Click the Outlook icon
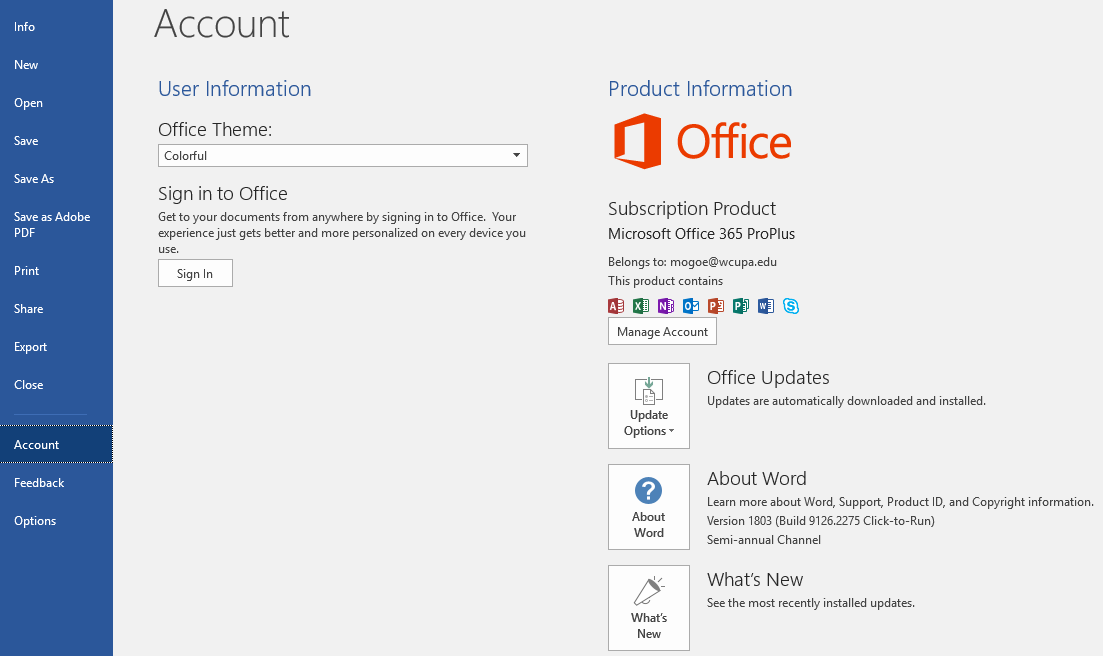Image resolution: width=1103 pixels, height=656 pixels. [690, 306]
